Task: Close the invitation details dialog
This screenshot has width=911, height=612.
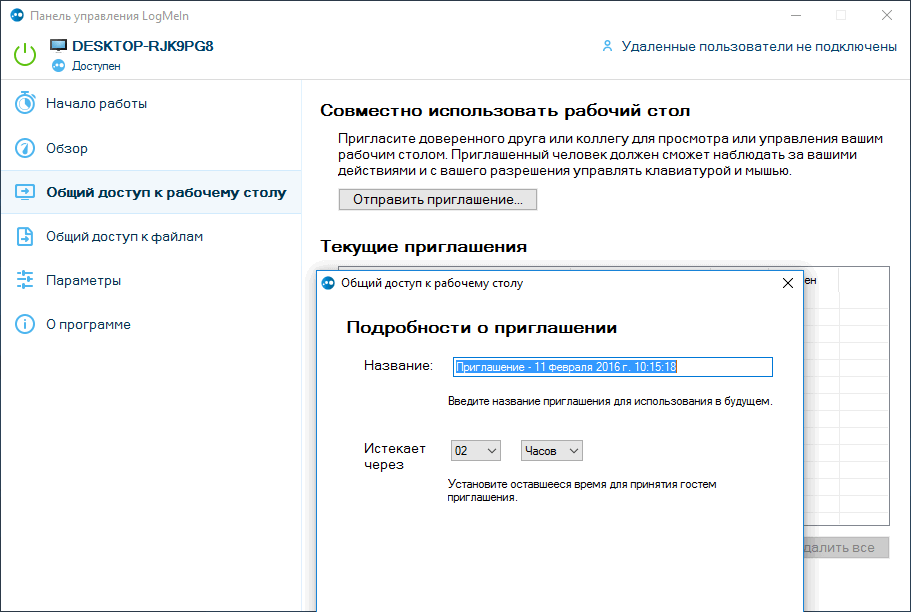Action: coord(788,283)
